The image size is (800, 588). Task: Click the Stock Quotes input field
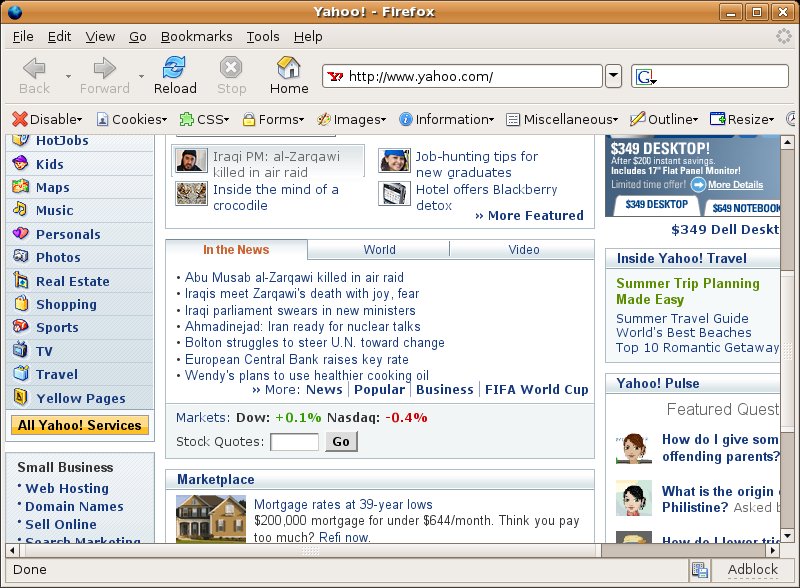point(294,442)
